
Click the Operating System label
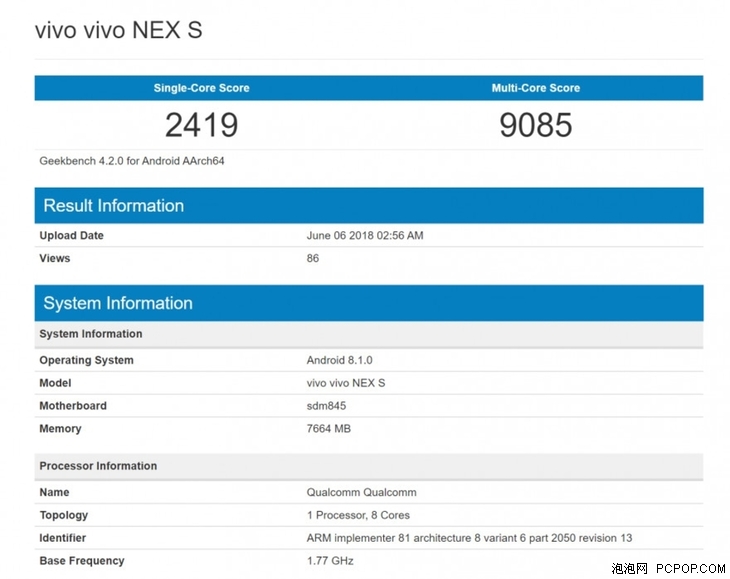tap(86, 360)
